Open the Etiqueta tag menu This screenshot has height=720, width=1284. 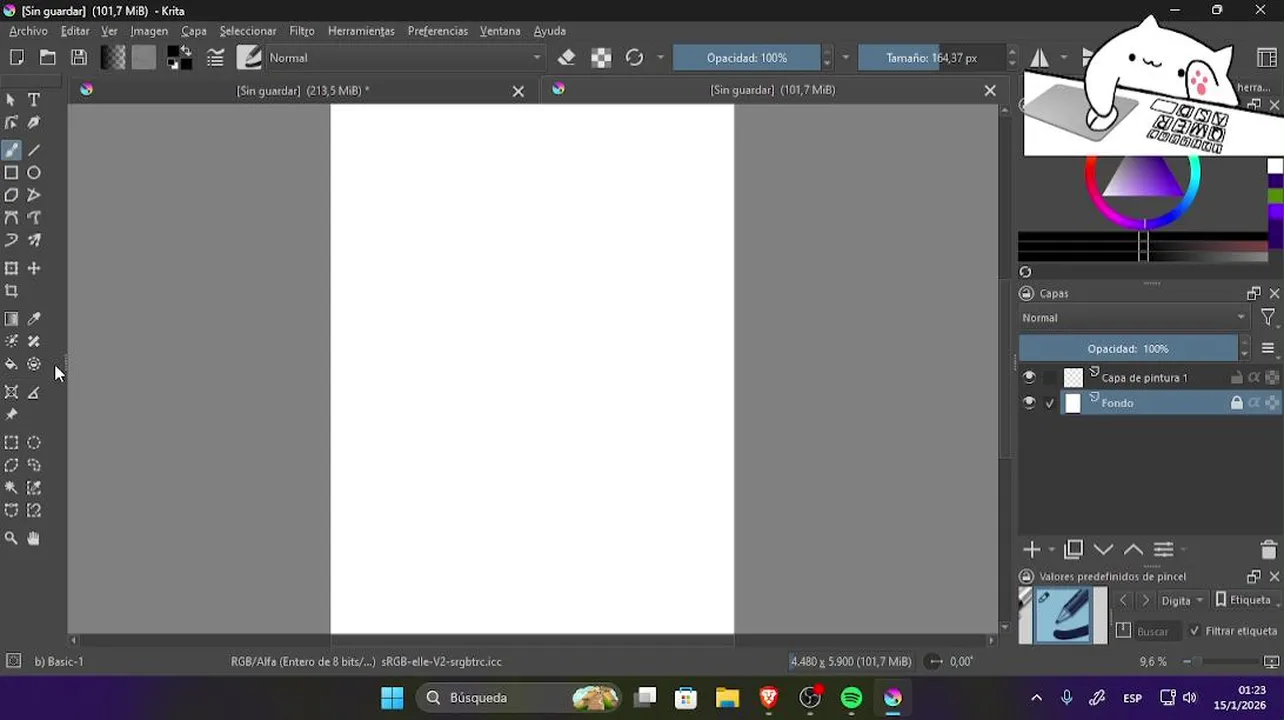pyautogui.click(x=1244, y=600)
